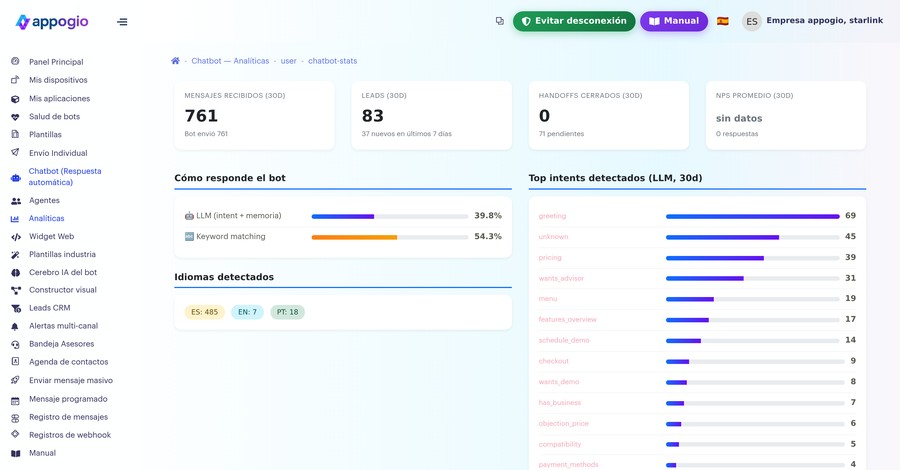This screenshot has width=900, height=470.
Task: Open Widget Web submenu item
Action: click(51, 236)
